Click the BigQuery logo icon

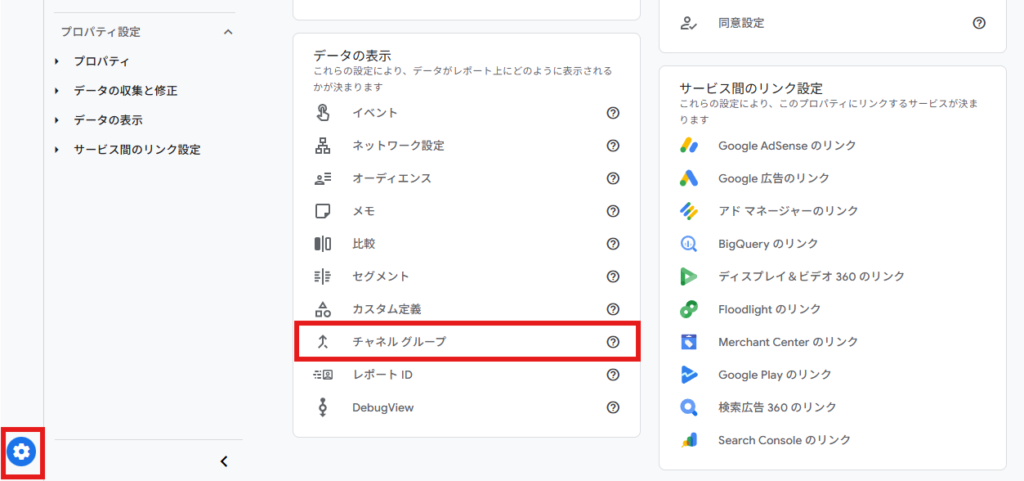[689, 243]
